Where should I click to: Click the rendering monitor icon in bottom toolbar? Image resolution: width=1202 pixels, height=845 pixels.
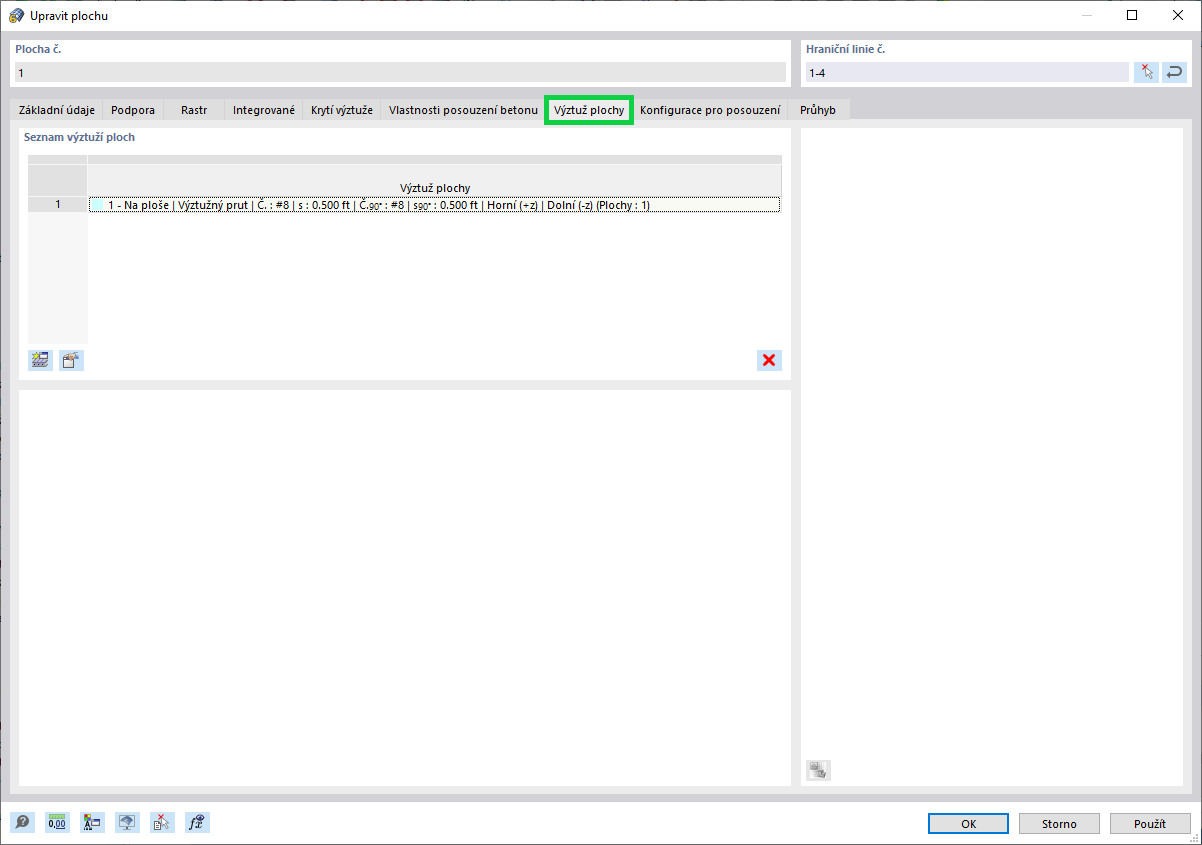[127, 822]
